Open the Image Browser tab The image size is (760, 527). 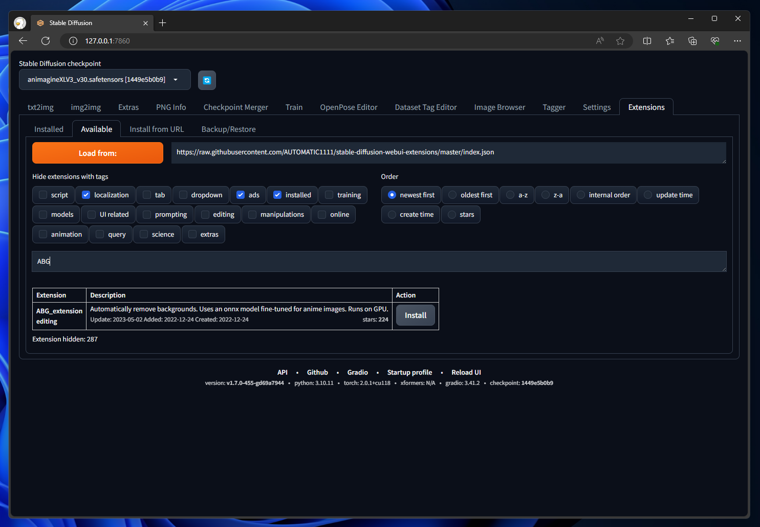(500, 107)
